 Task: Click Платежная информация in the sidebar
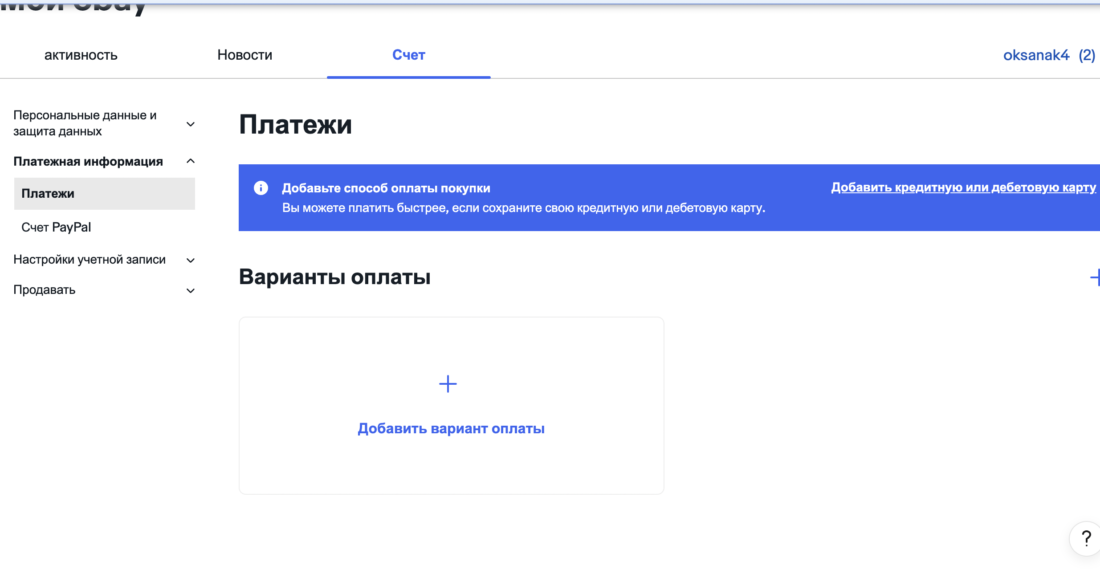[88, 160]
